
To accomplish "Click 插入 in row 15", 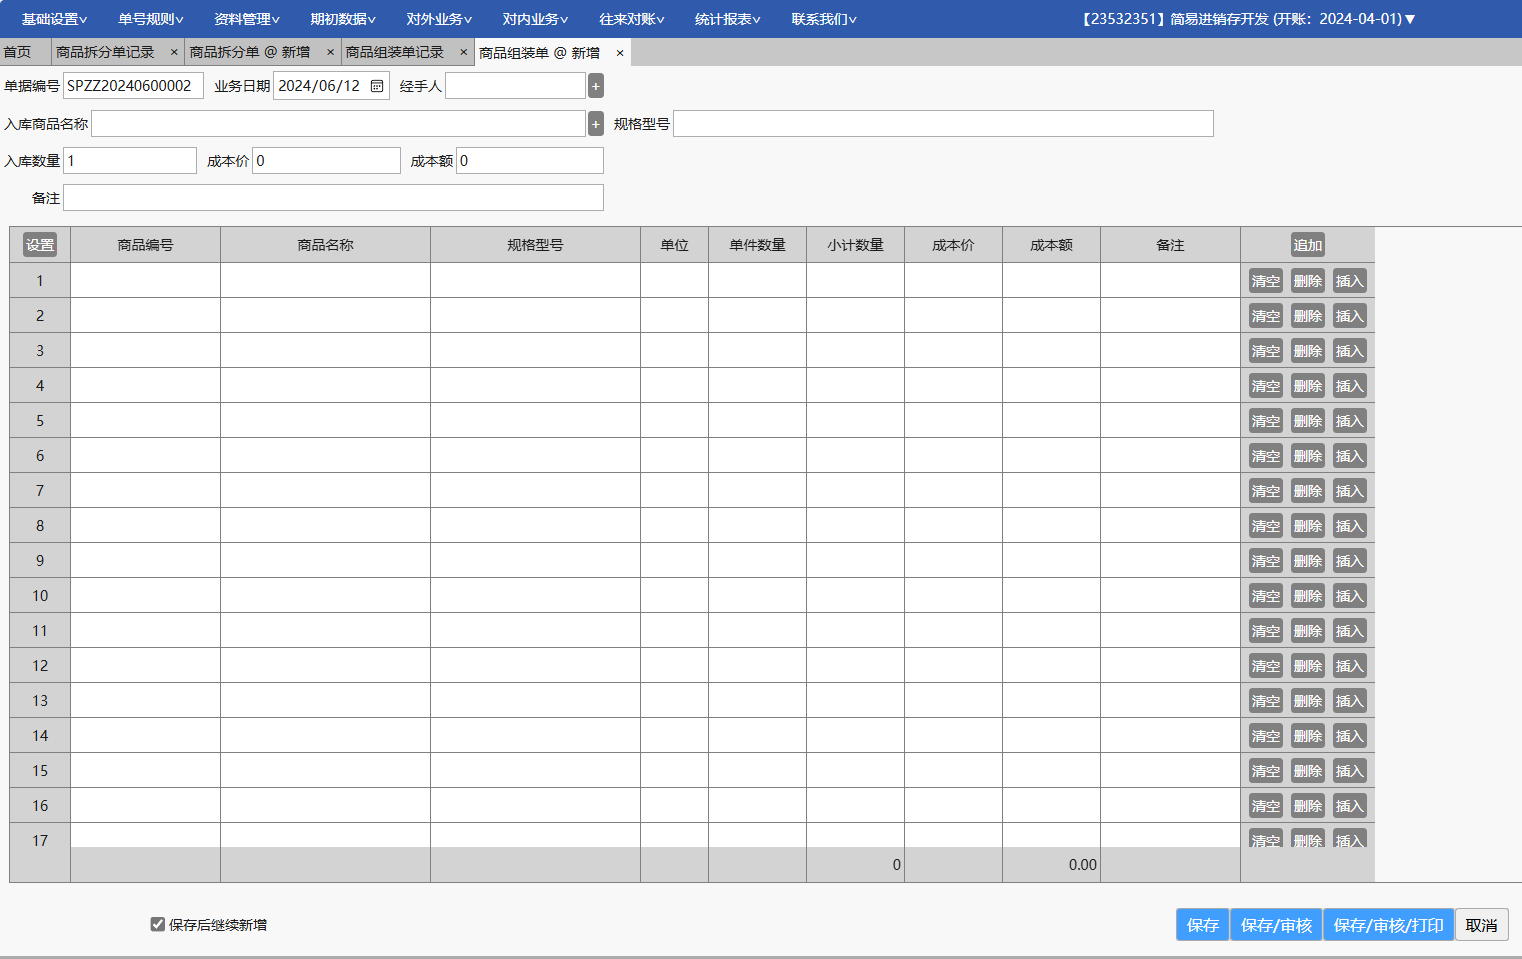I will click(x=1349, y=771).
